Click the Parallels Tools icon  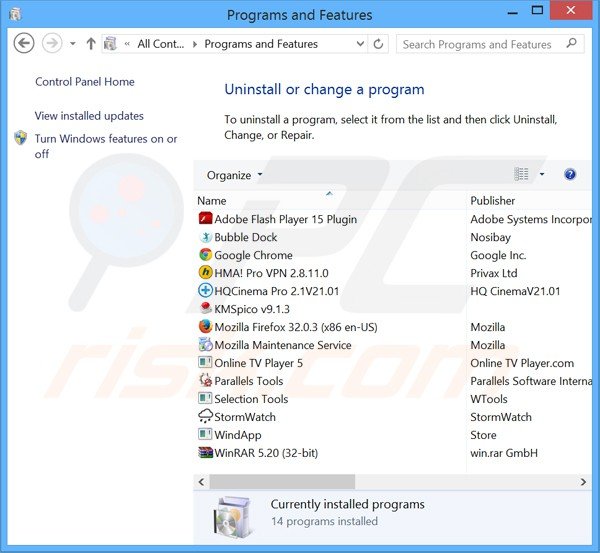205,380
